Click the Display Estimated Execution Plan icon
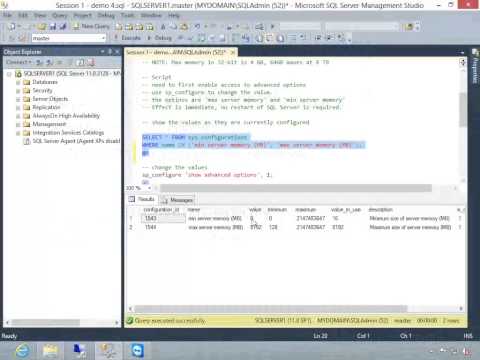Viewport: 480px width, 360px height. tap(201, 38)
